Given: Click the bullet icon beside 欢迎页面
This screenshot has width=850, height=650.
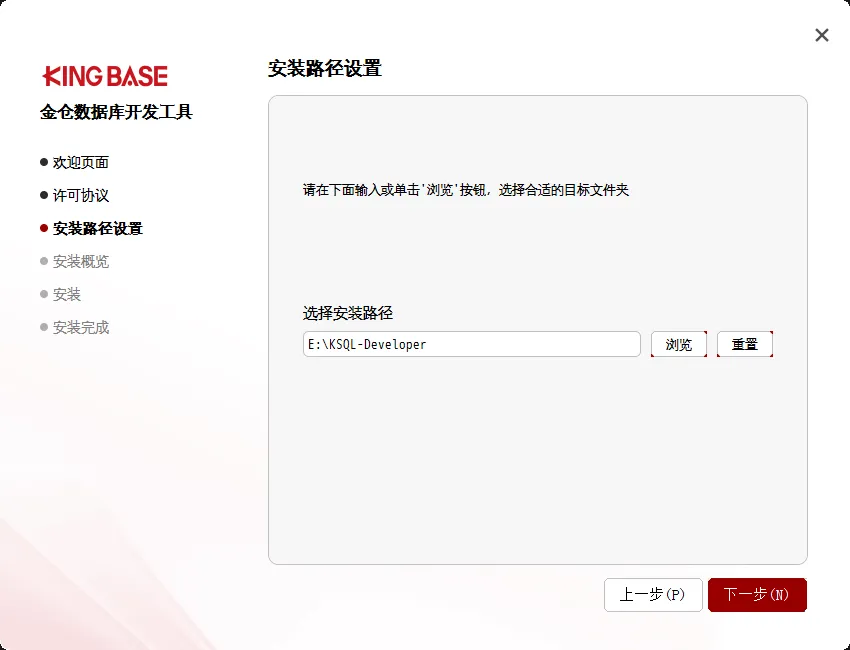Looking at the screenshot, I should [42, 161].
